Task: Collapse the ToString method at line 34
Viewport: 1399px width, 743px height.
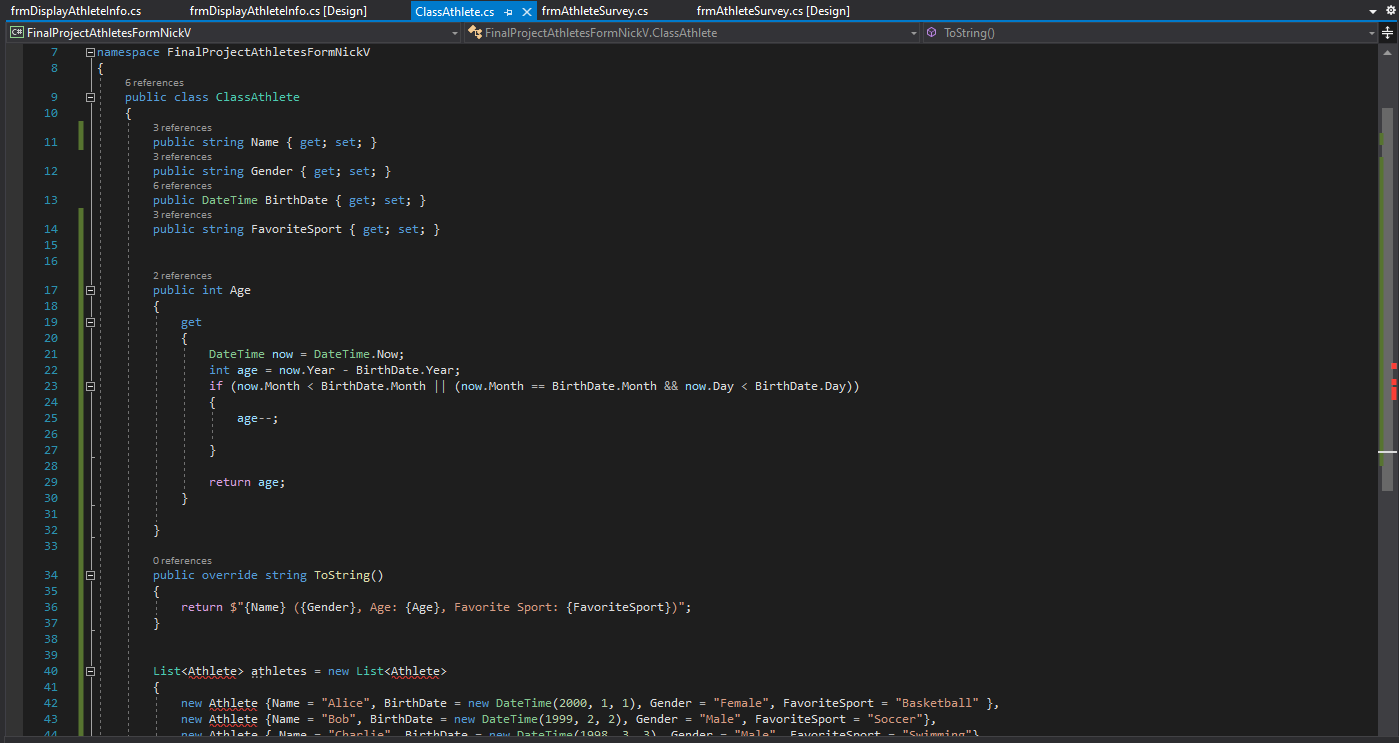Action: pos(90,575)
